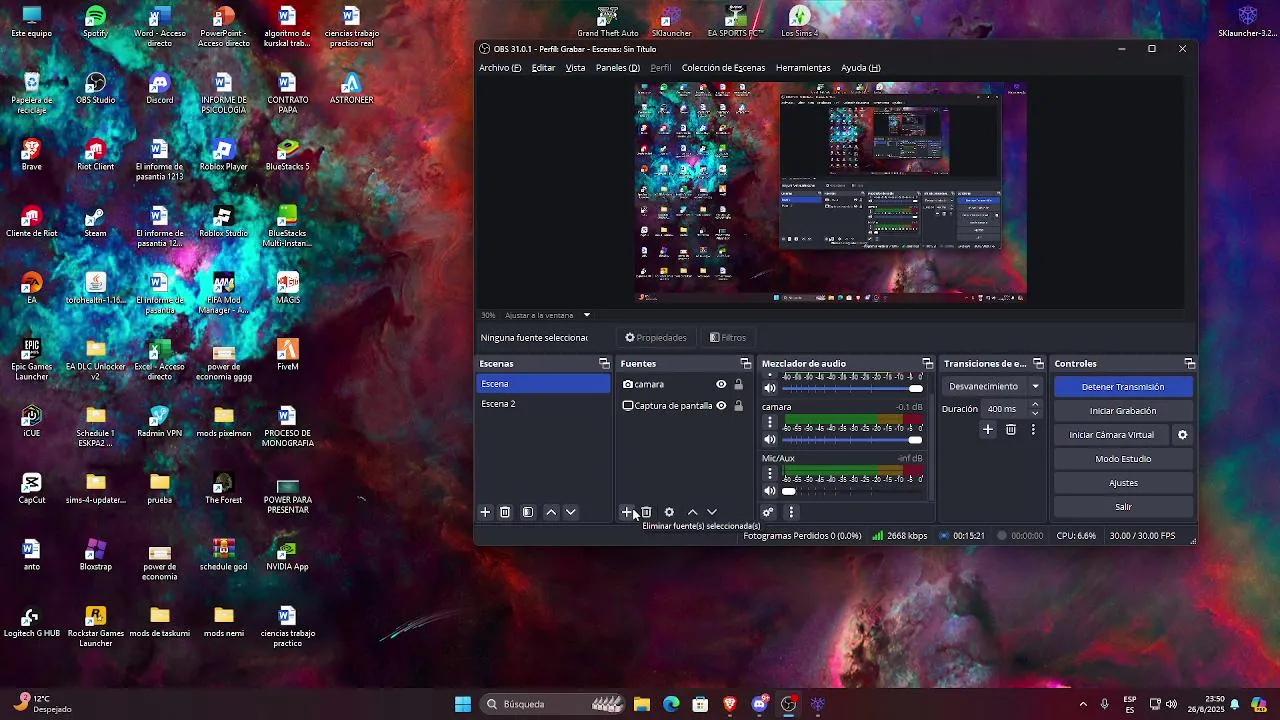Screen dimensions: 1280x720
Task: Move the selected source up in Fuentes
Action: (x=692, y=512)
